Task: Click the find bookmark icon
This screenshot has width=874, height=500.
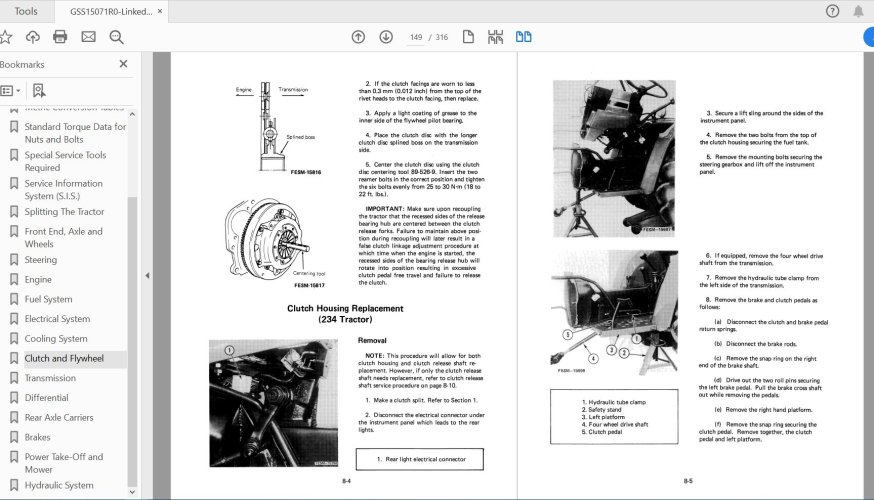Action: (38, 90)
